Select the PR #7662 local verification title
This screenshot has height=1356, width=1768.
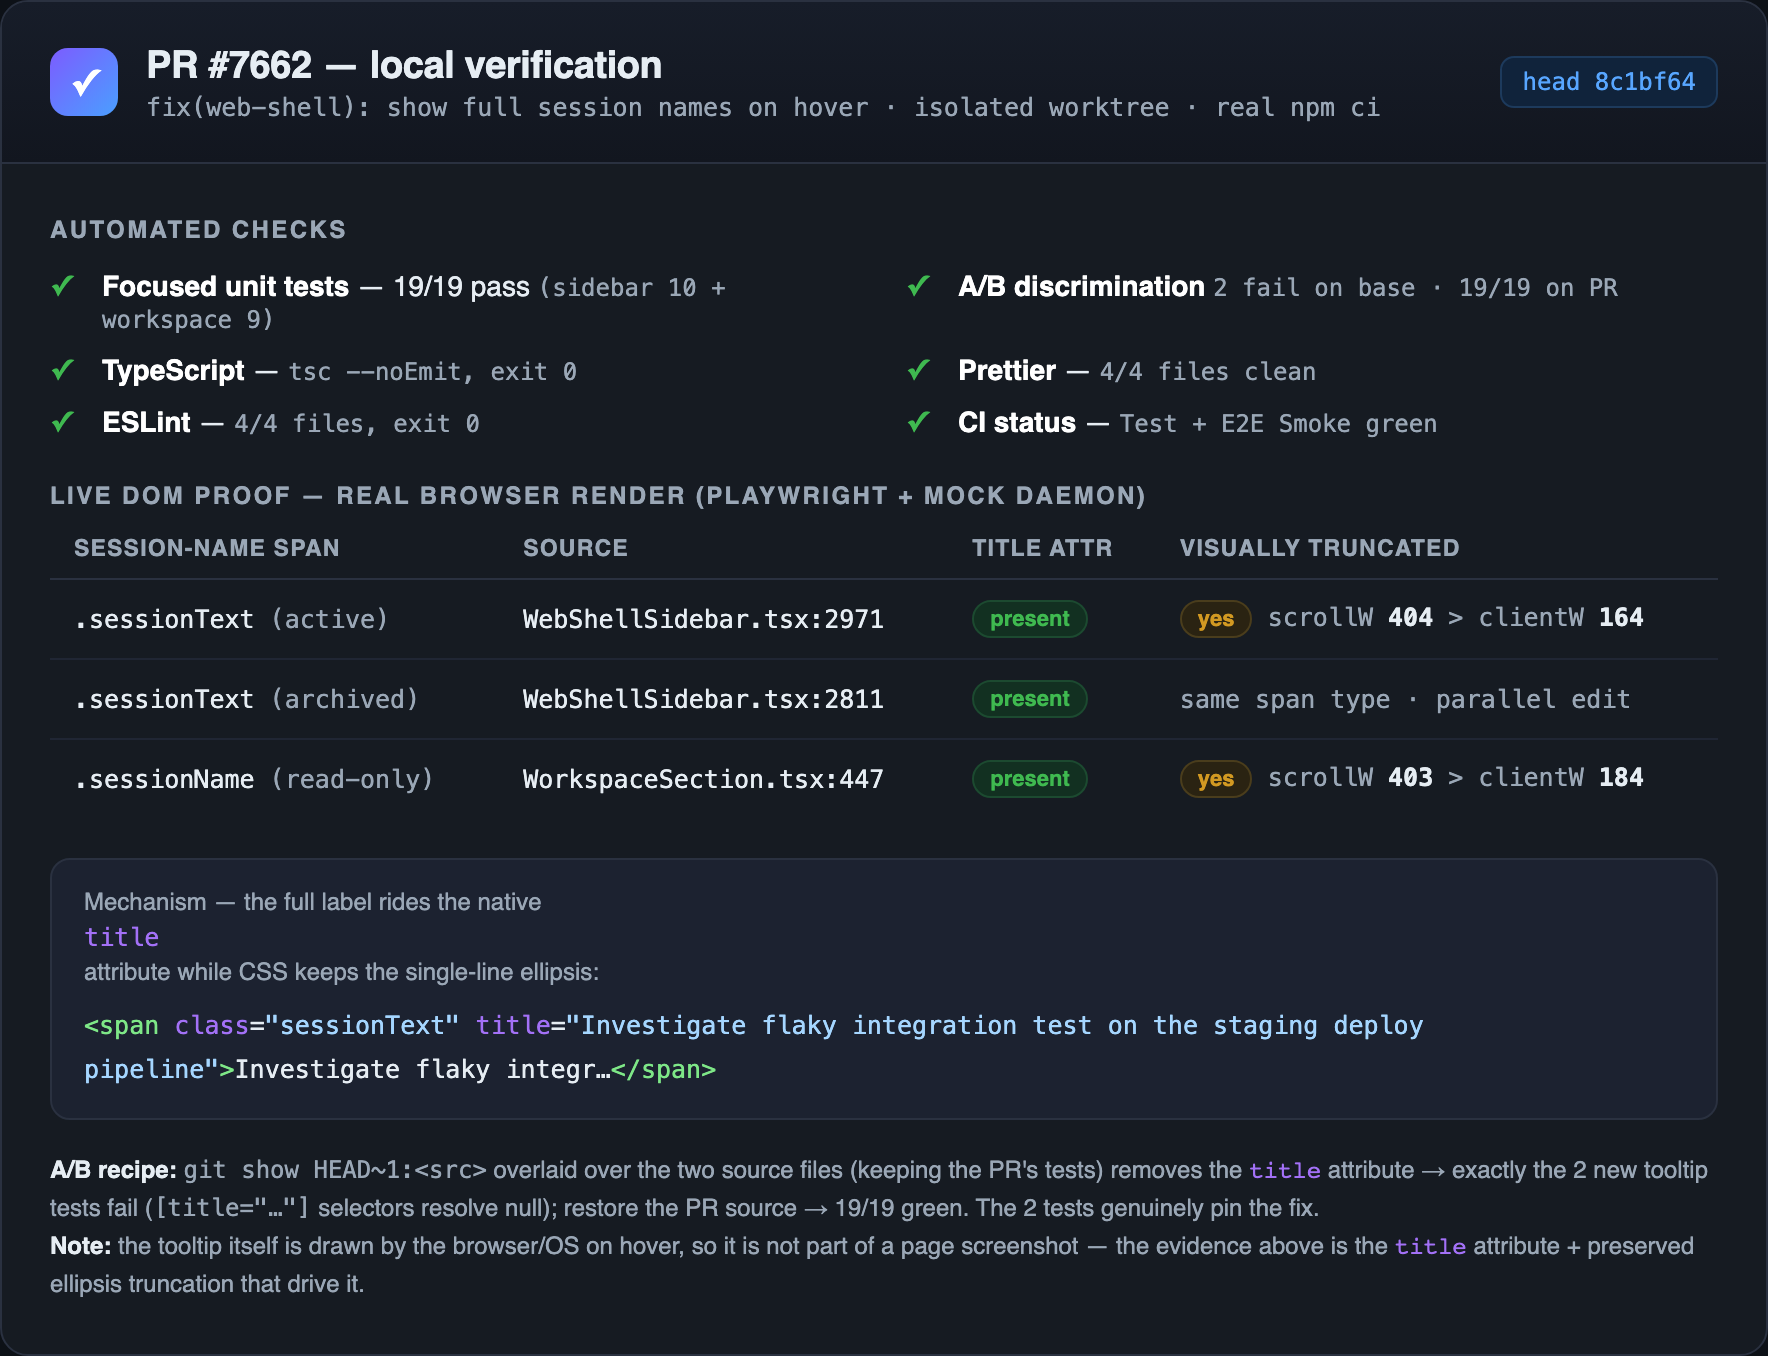pos(404,65)
